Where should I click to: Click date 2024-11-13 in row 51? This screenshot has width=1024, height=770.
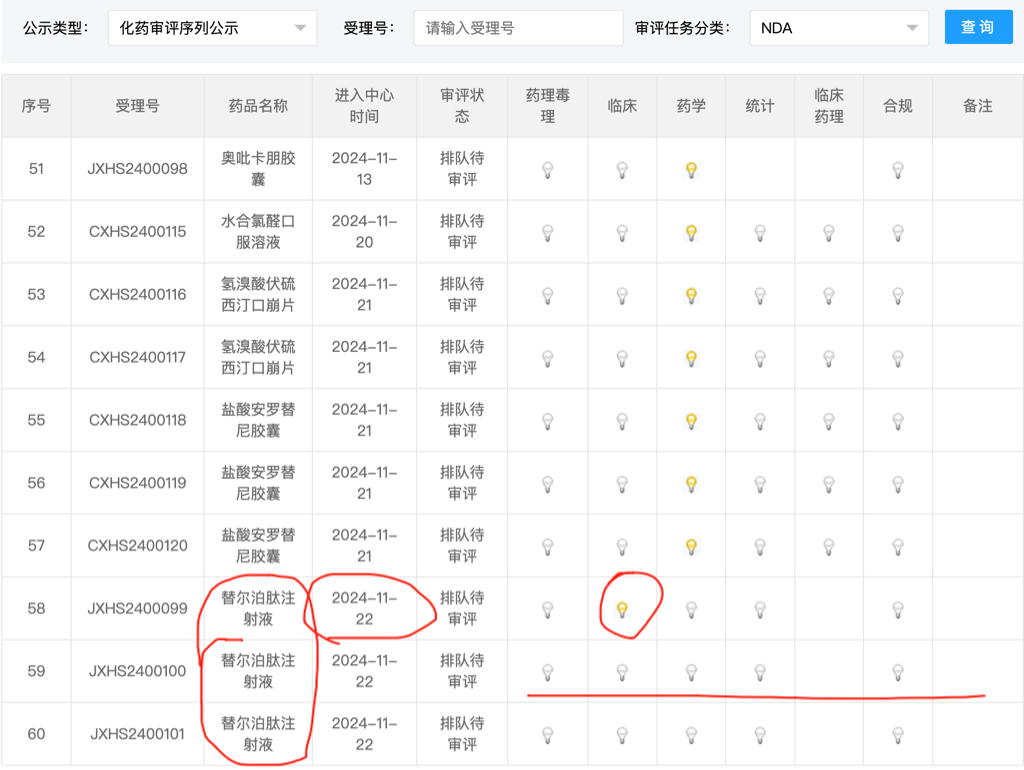pos(364,168)
